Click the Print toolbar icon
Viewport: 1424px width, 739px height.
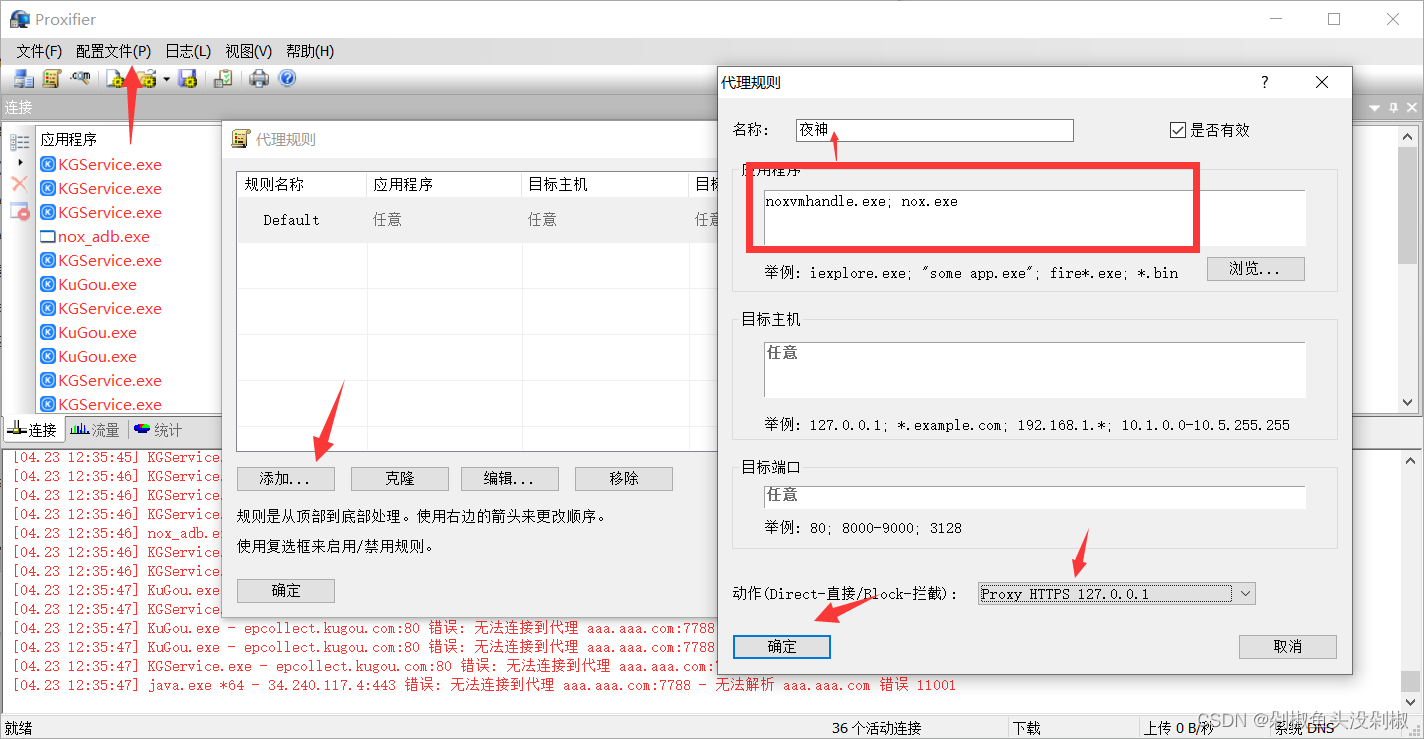(260, 78)
